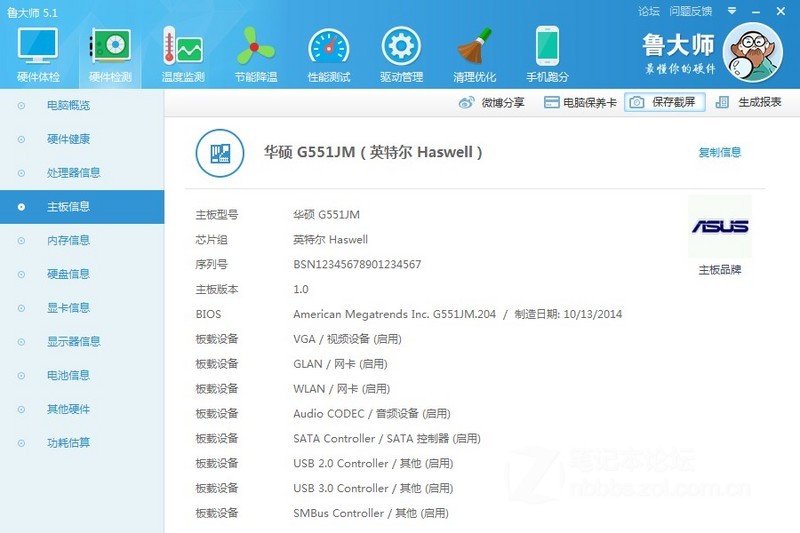
Task: Click the SATA Controller row
Action: coord(387,439)
